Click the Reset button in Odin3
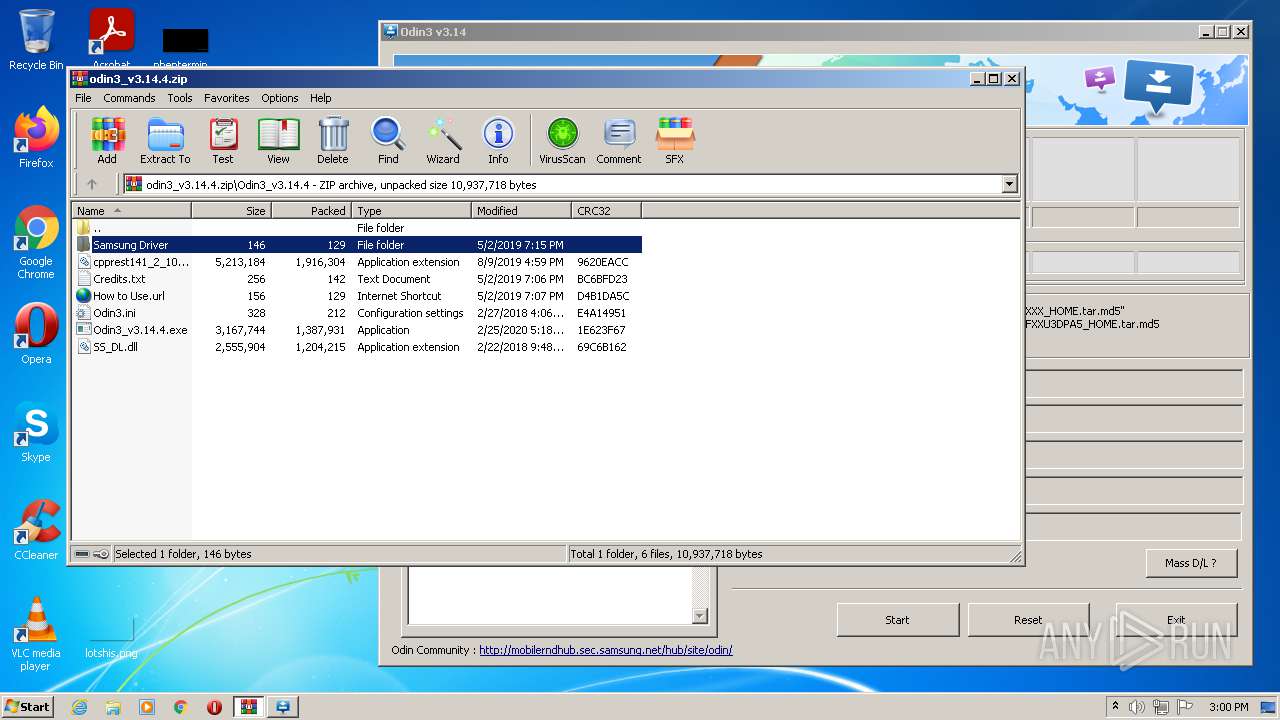Viewport: 1280px width, 720px height. pyautogui.click(x=1028, y=620)
